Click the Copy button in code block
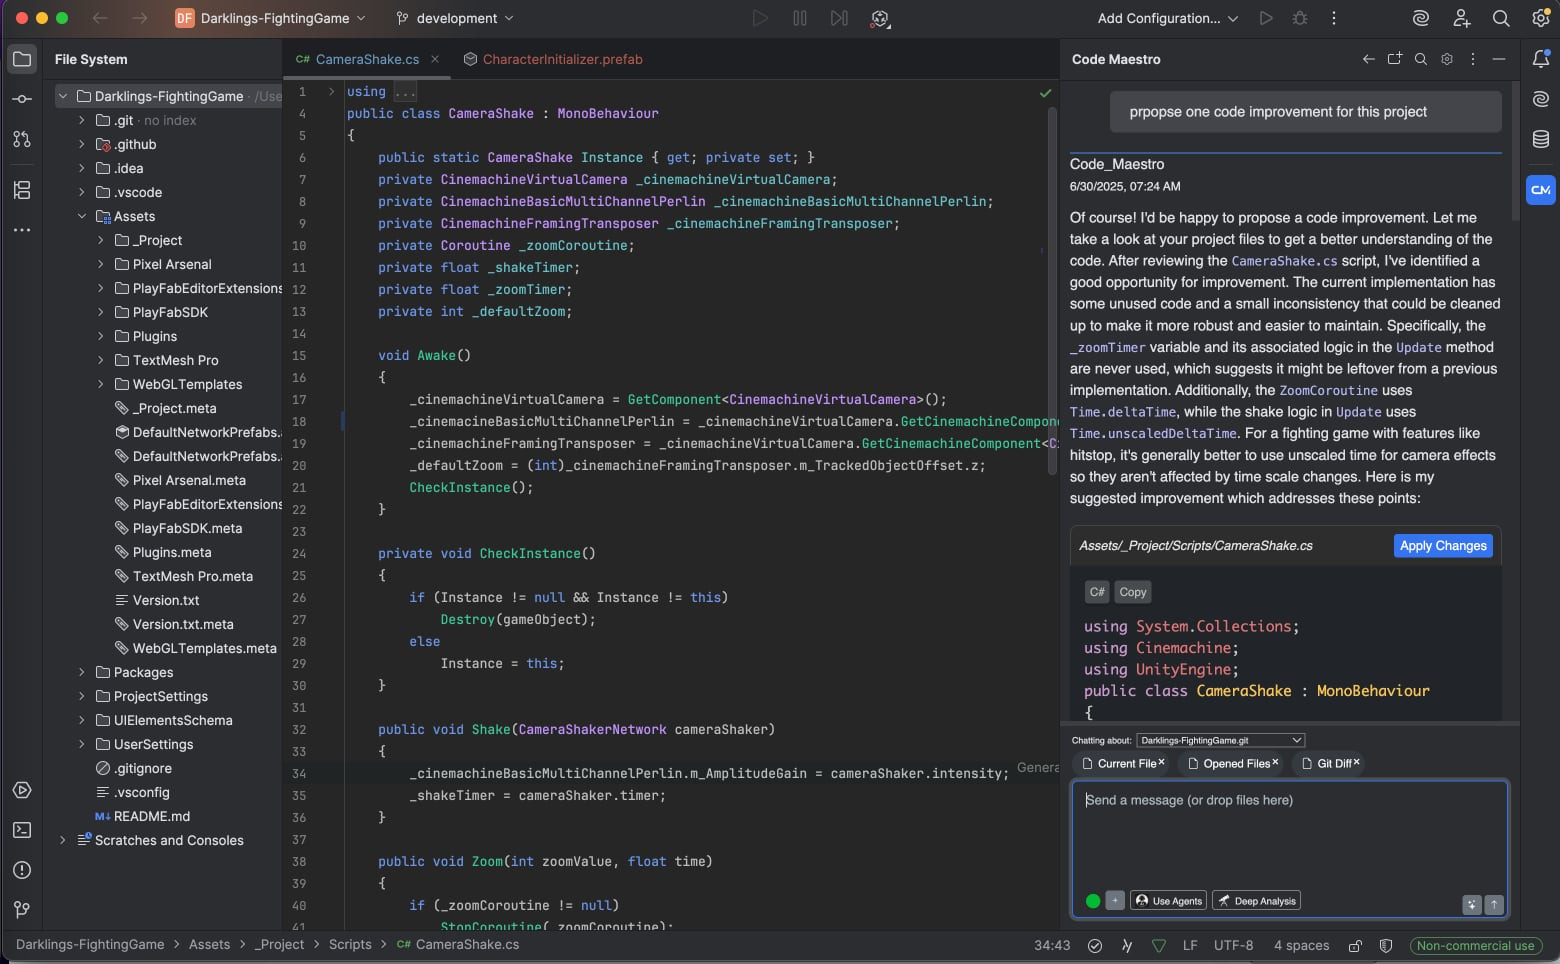 tap(1132, 592)
